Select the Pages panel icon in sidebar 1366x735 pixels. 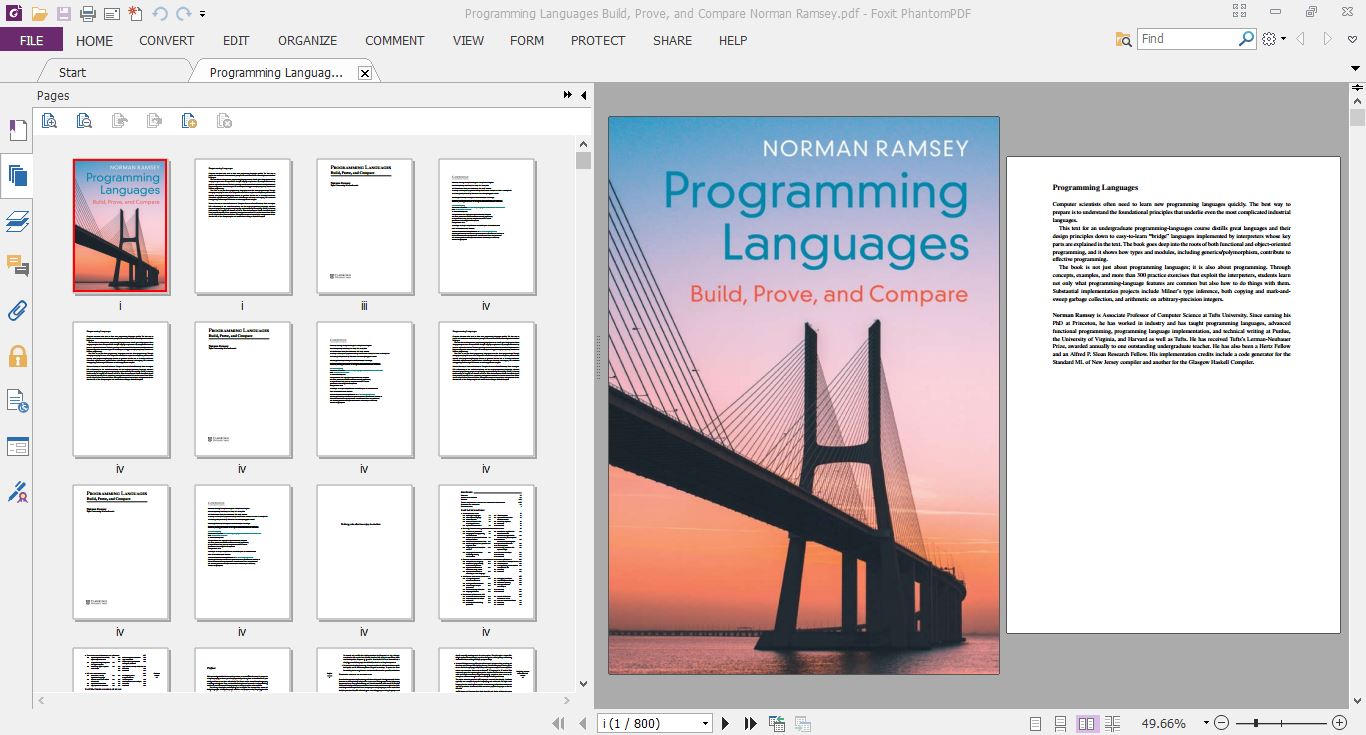(x=17, y=176)
